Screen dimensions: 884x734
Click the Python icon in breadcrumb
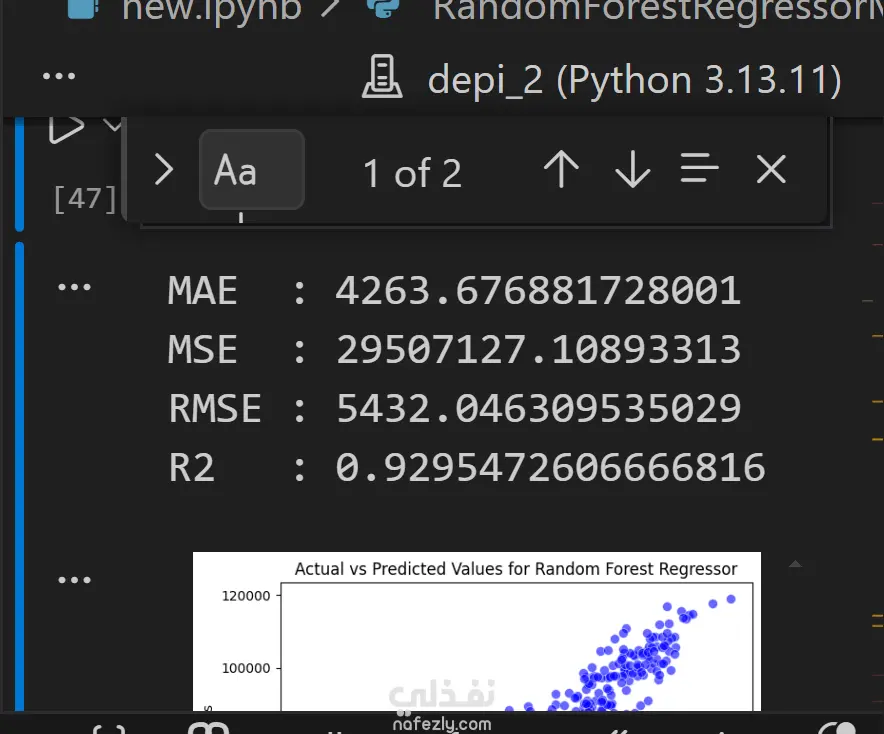point(383,8)
